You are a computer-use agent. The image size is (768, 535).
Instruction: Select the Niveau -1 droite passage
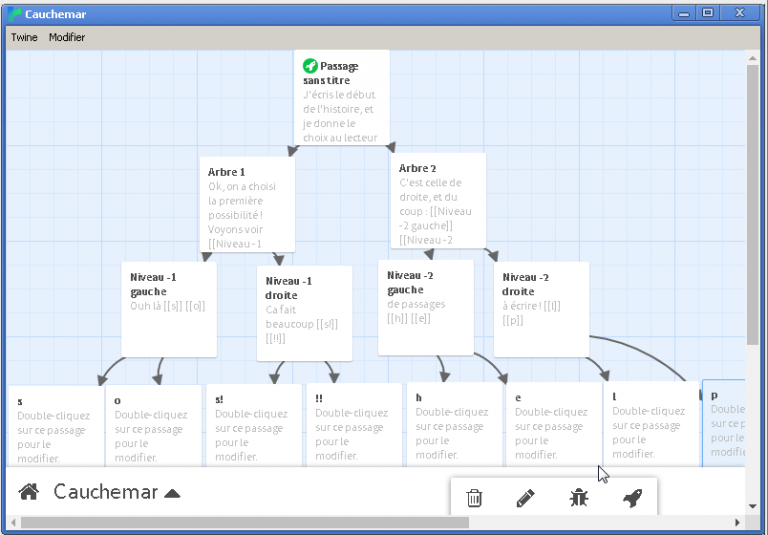(x=305, y=314)
